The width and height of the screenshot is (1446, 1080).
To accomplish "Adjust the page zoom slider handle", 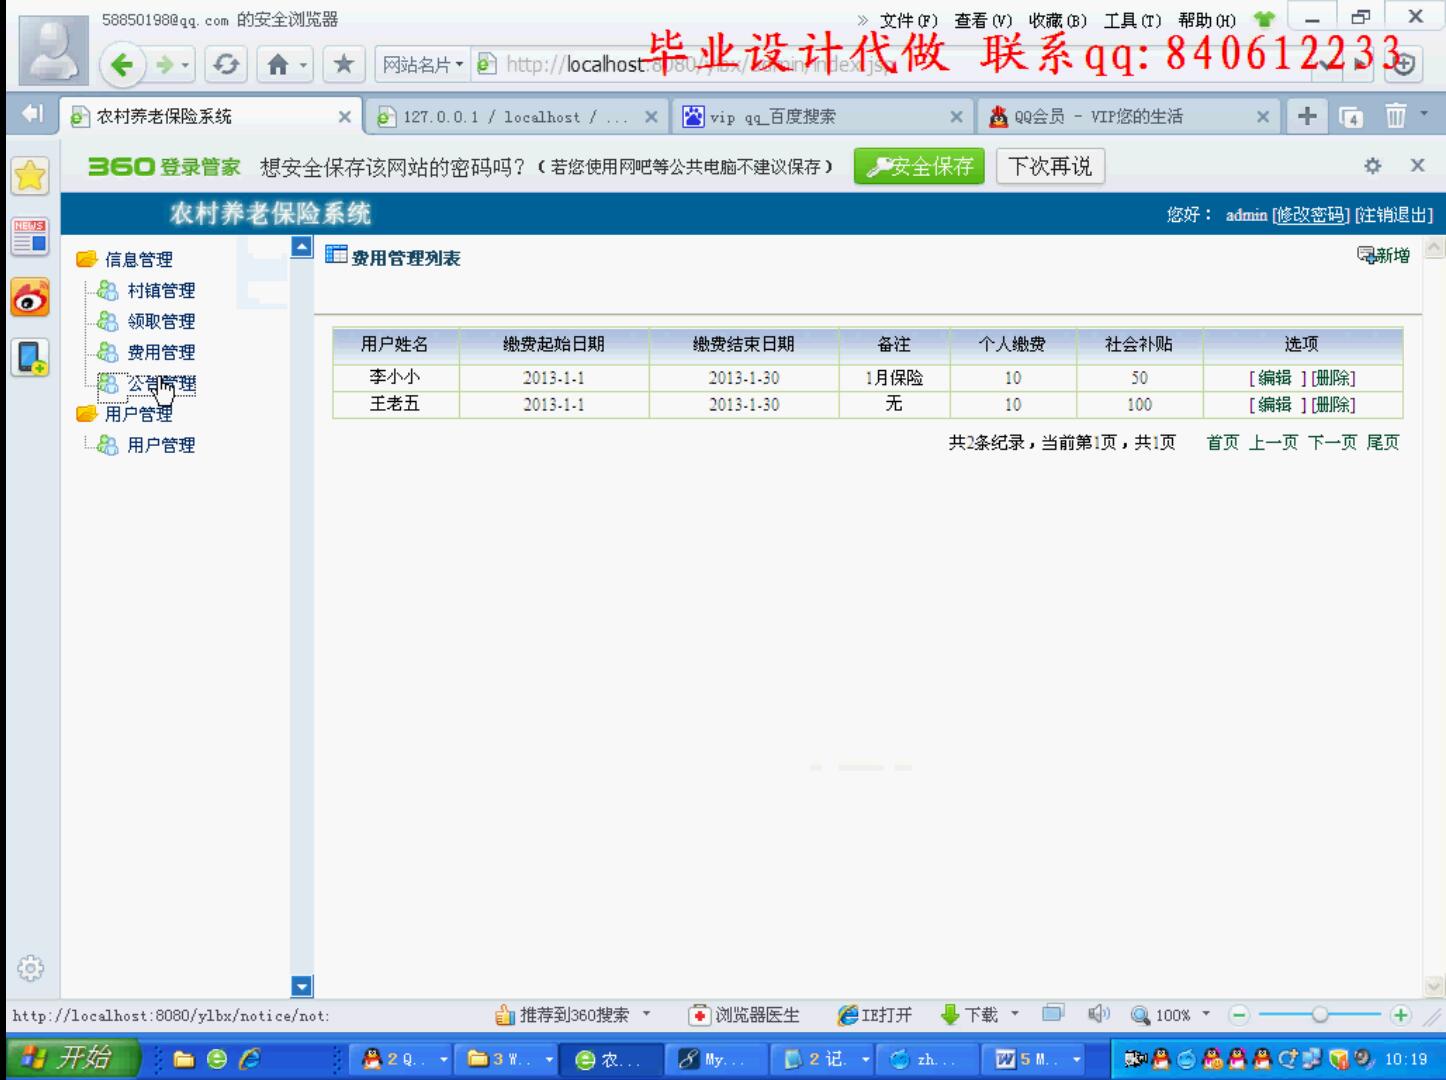I will (1320, 1015).
